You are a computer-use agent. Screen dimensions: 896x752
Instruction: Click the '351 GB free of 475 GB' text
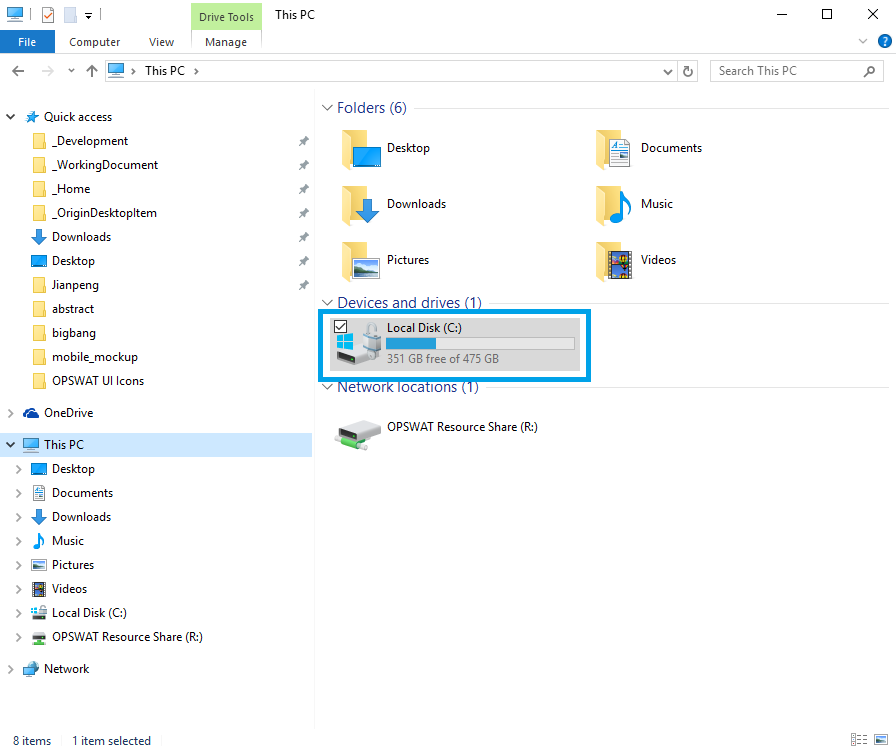pos(443,359)
